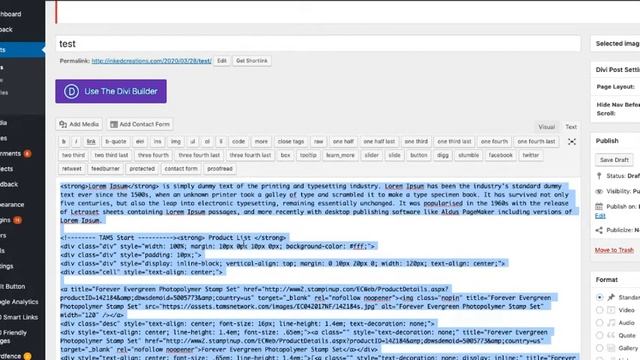Click the two third shortcode button
The image size is (640, 360).
click(x=73, y=156)
